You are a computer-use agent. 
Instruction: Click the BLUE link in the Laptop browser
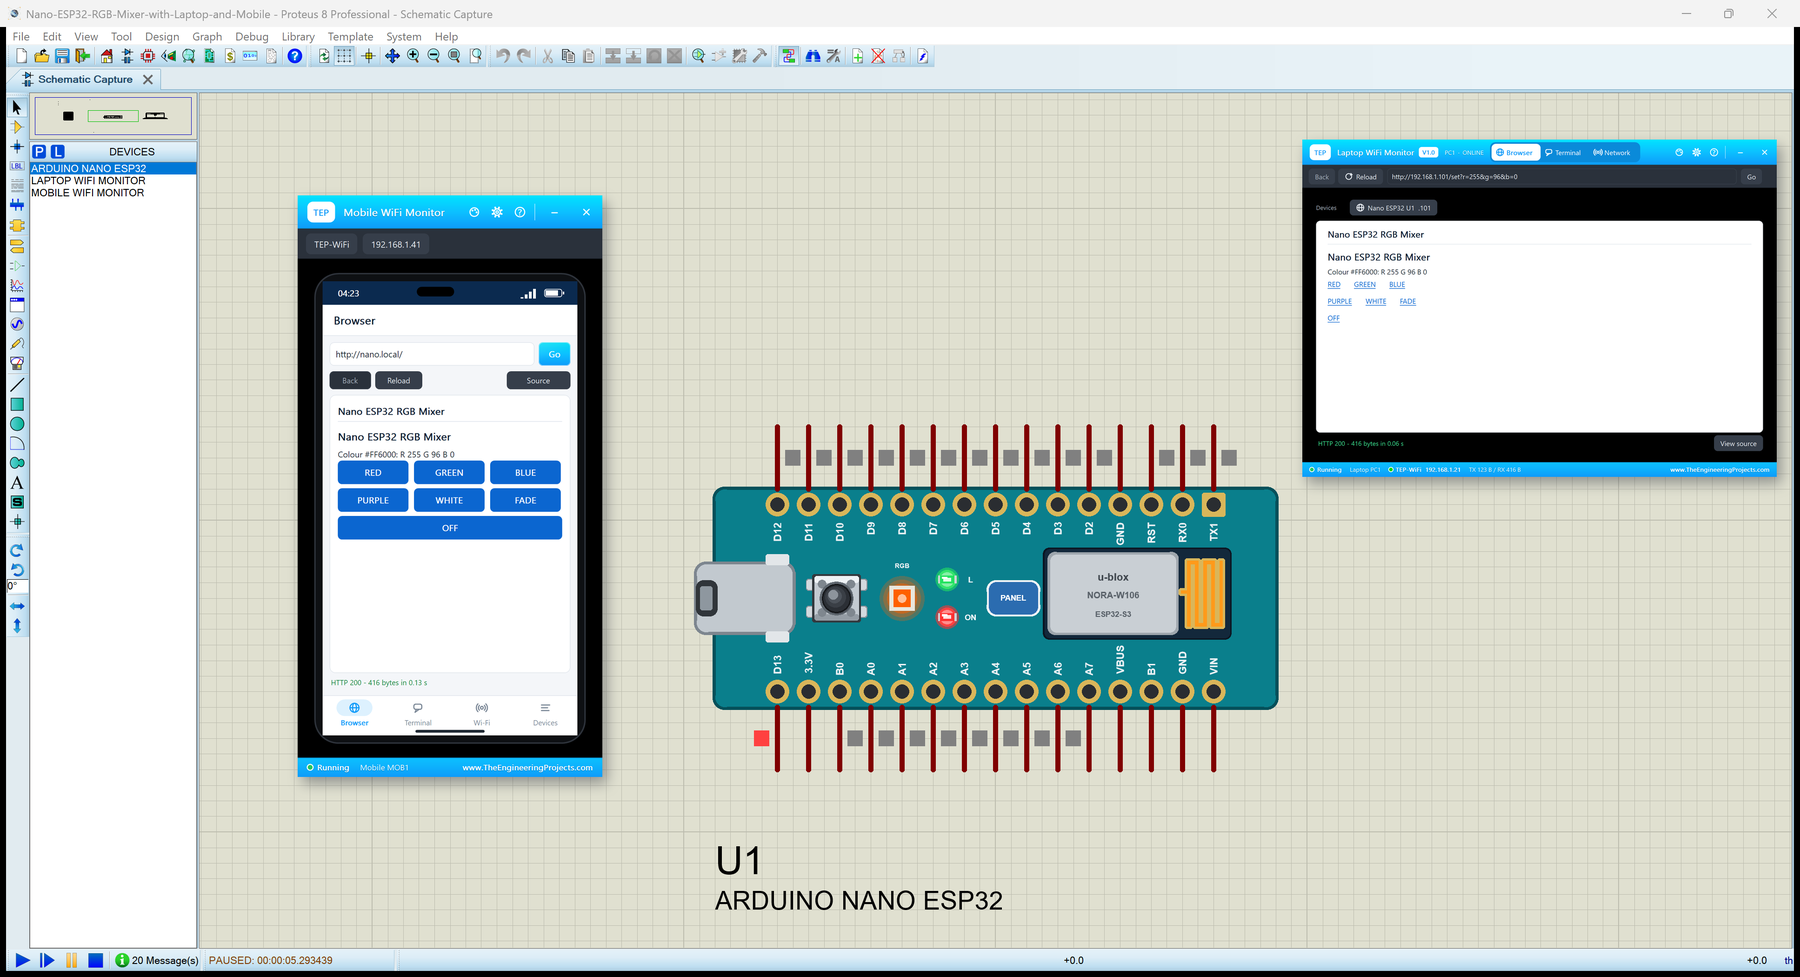[x=1397, y=285]
